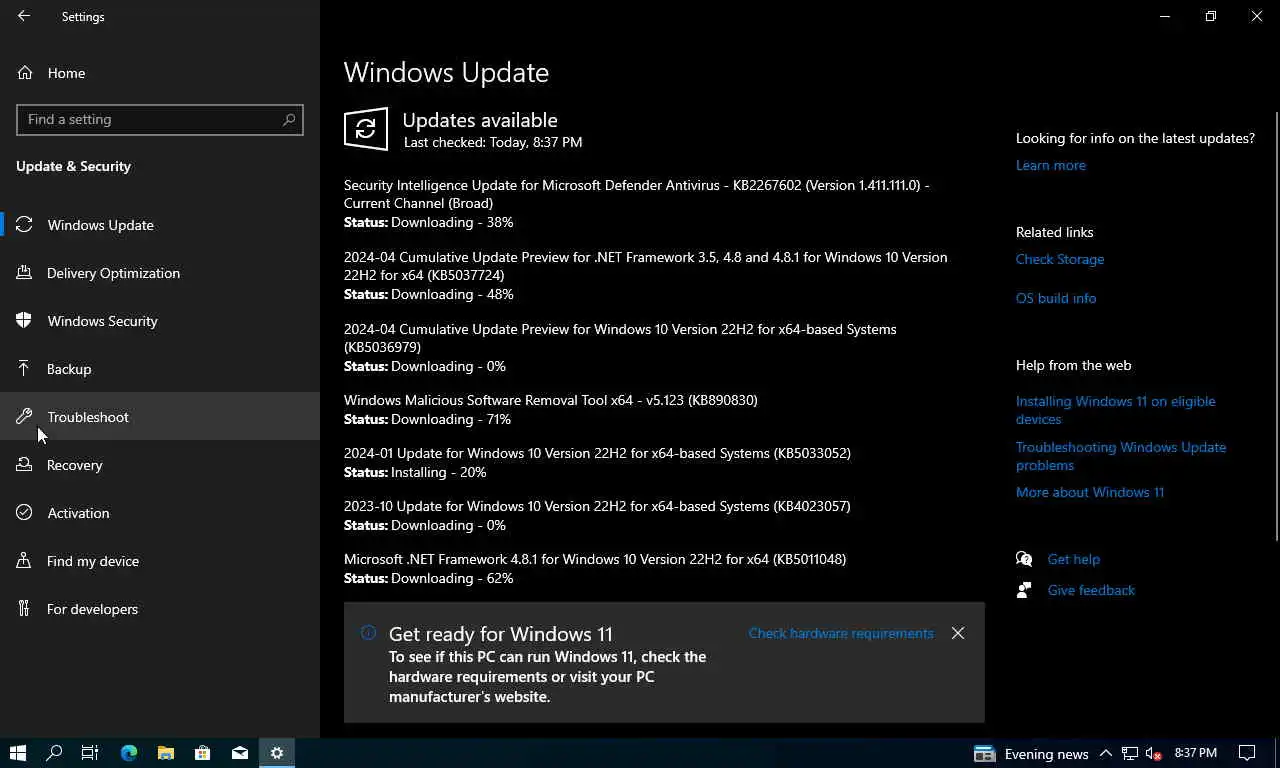Click the muted speaker volume icon
Image resolution: width=1280 pixels, height=768 pixels.
coord(1153,753)
